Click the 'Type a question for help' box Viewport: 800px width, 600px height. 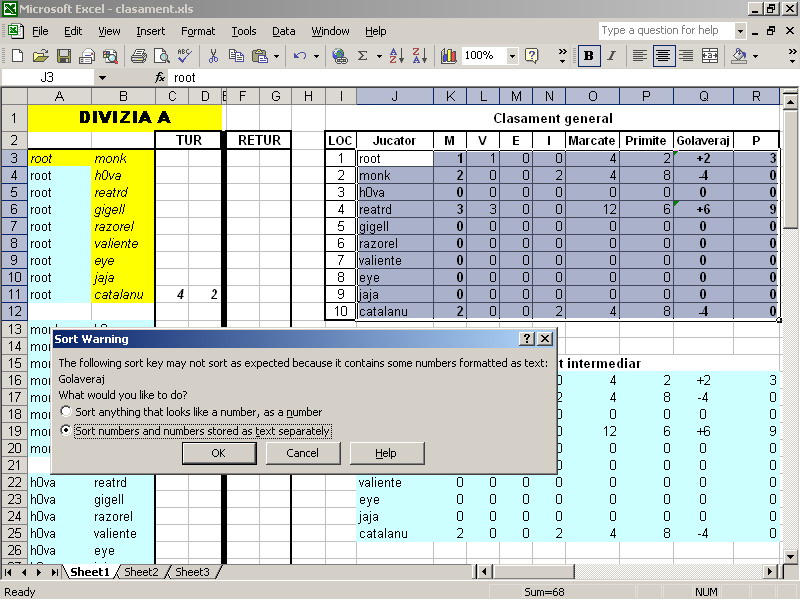[662, 30]
